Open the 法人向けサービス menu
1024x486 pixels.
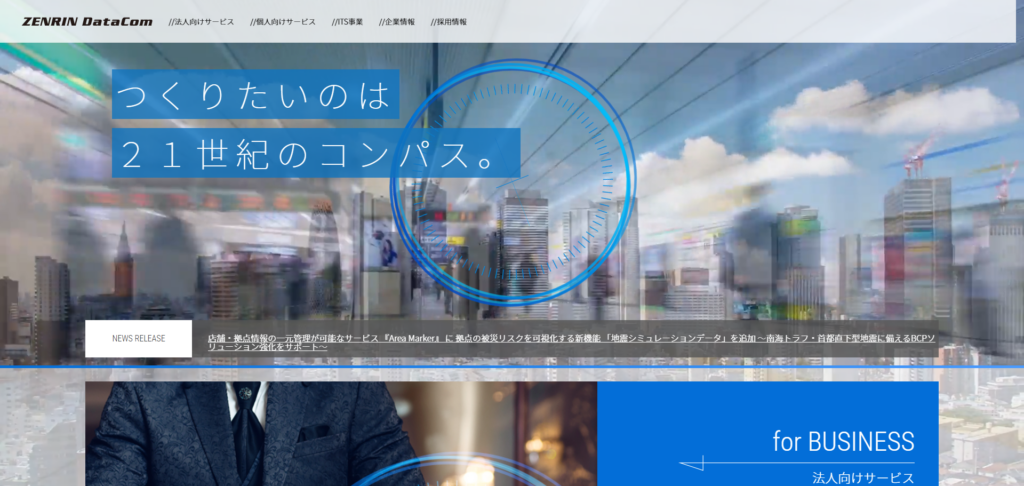coord(201,22)
